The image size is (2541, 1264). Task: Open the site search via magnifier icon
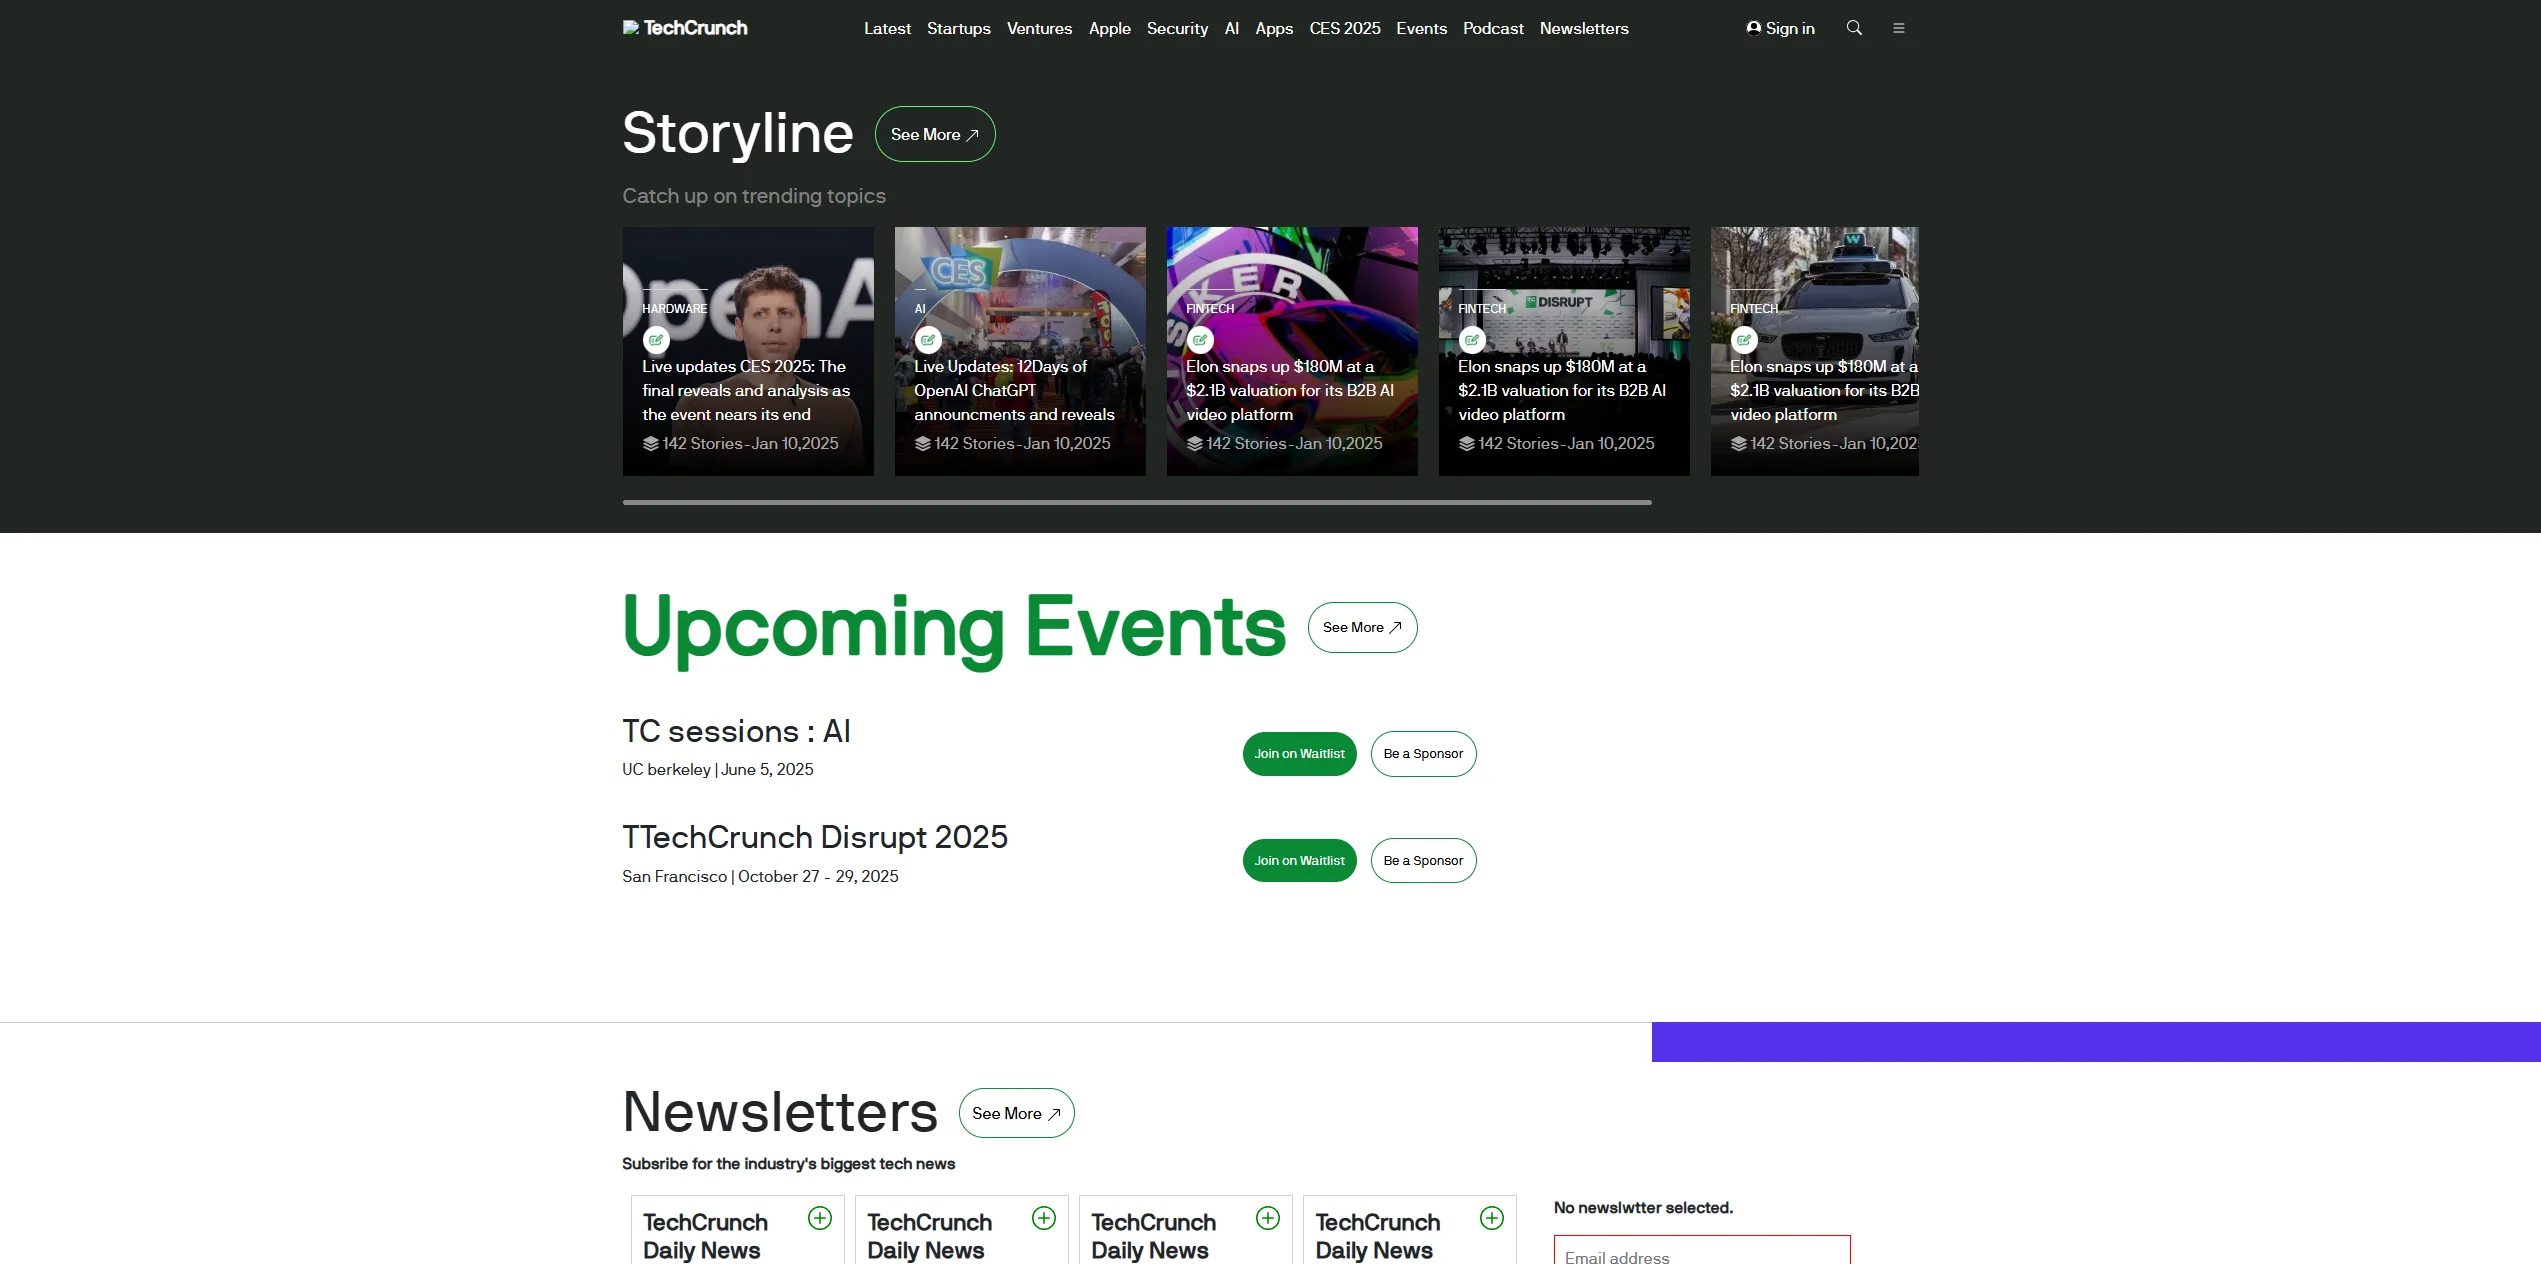point(1854,27)
